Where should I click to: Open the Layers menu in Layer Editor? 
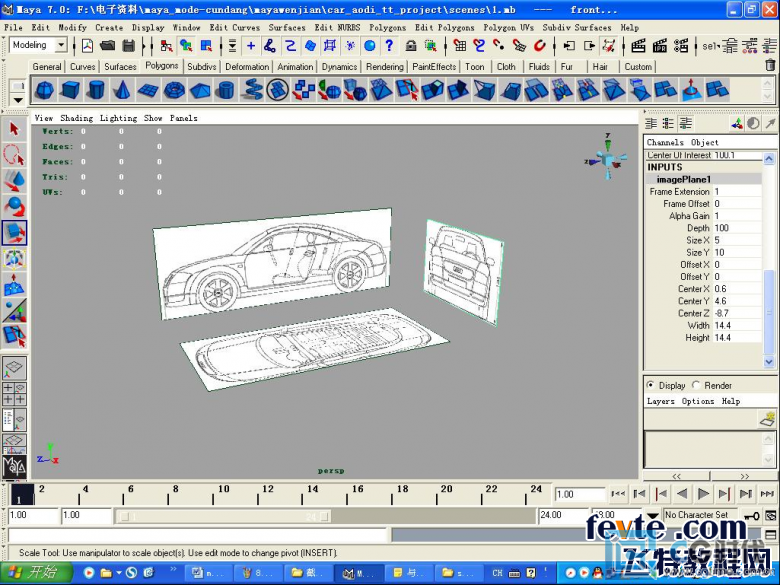[x=661, y=401]
